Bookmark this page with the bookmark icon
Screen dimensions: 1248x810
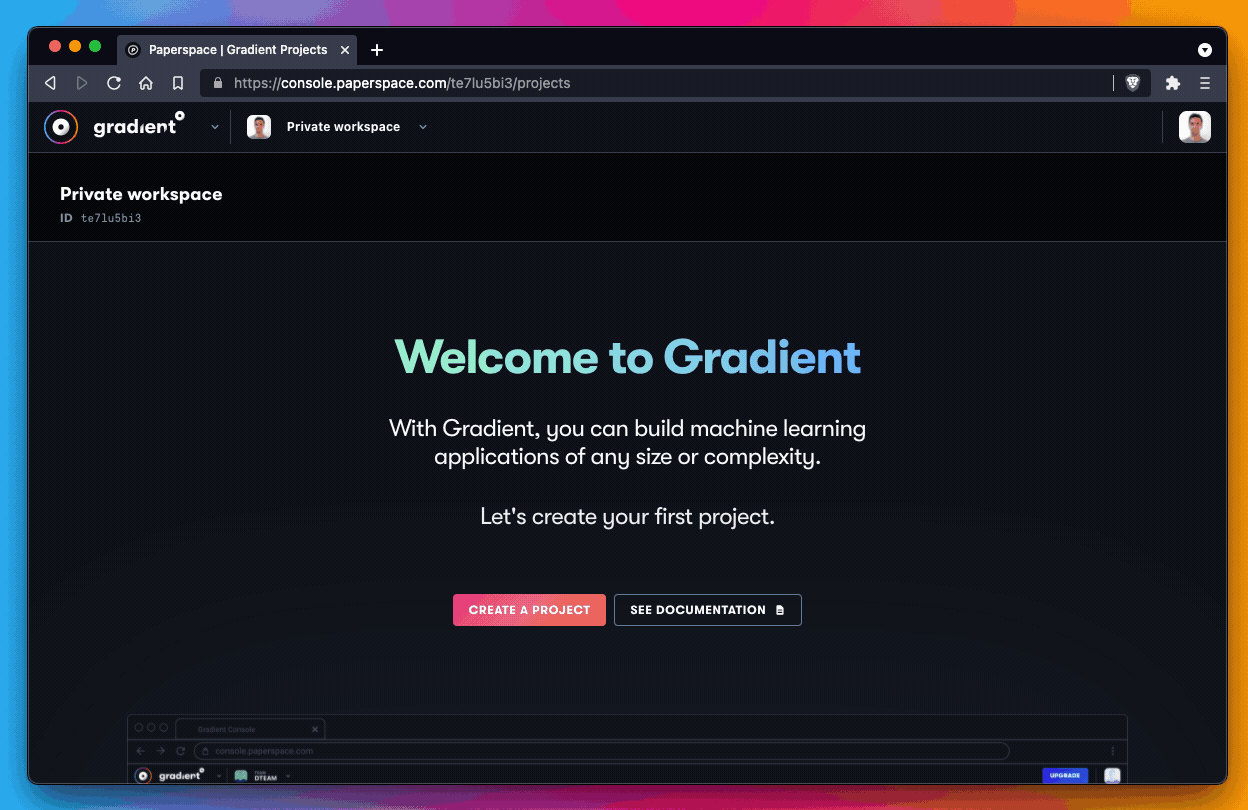(x=178, y=83)
